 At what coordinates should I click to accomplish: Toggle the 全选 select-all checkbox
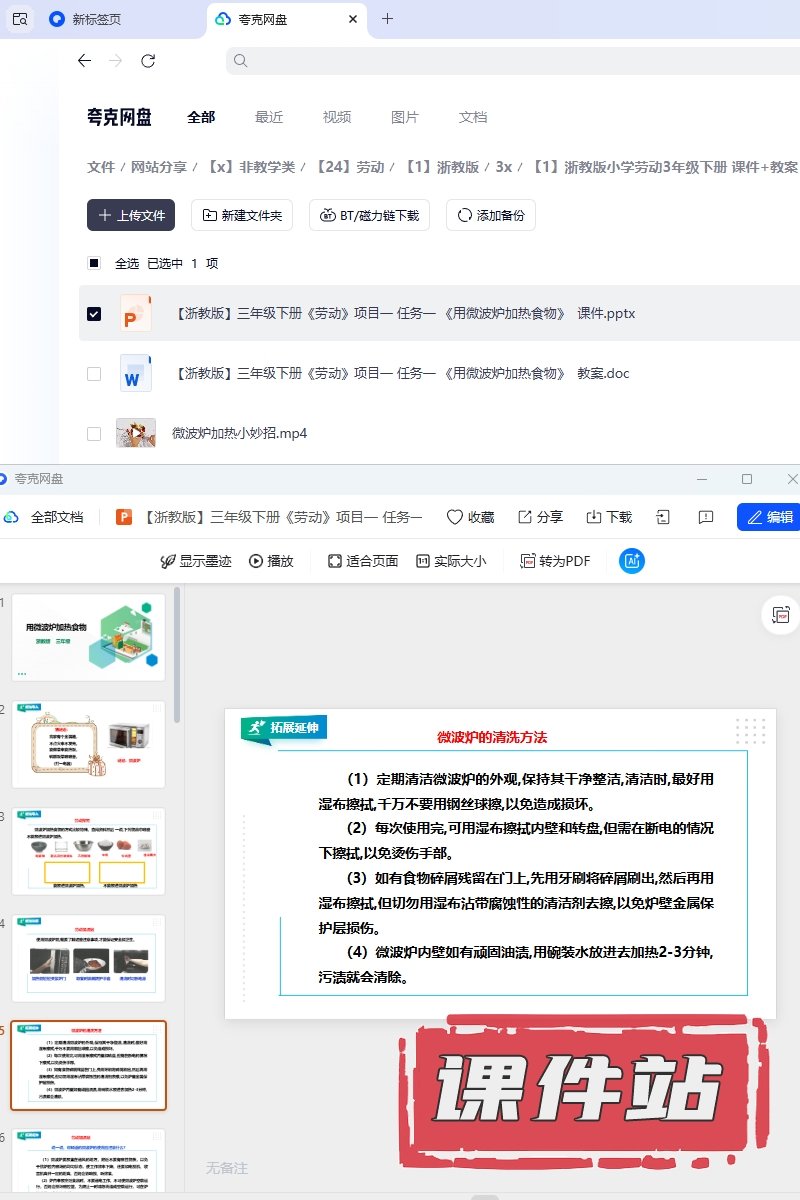(94, 263)
